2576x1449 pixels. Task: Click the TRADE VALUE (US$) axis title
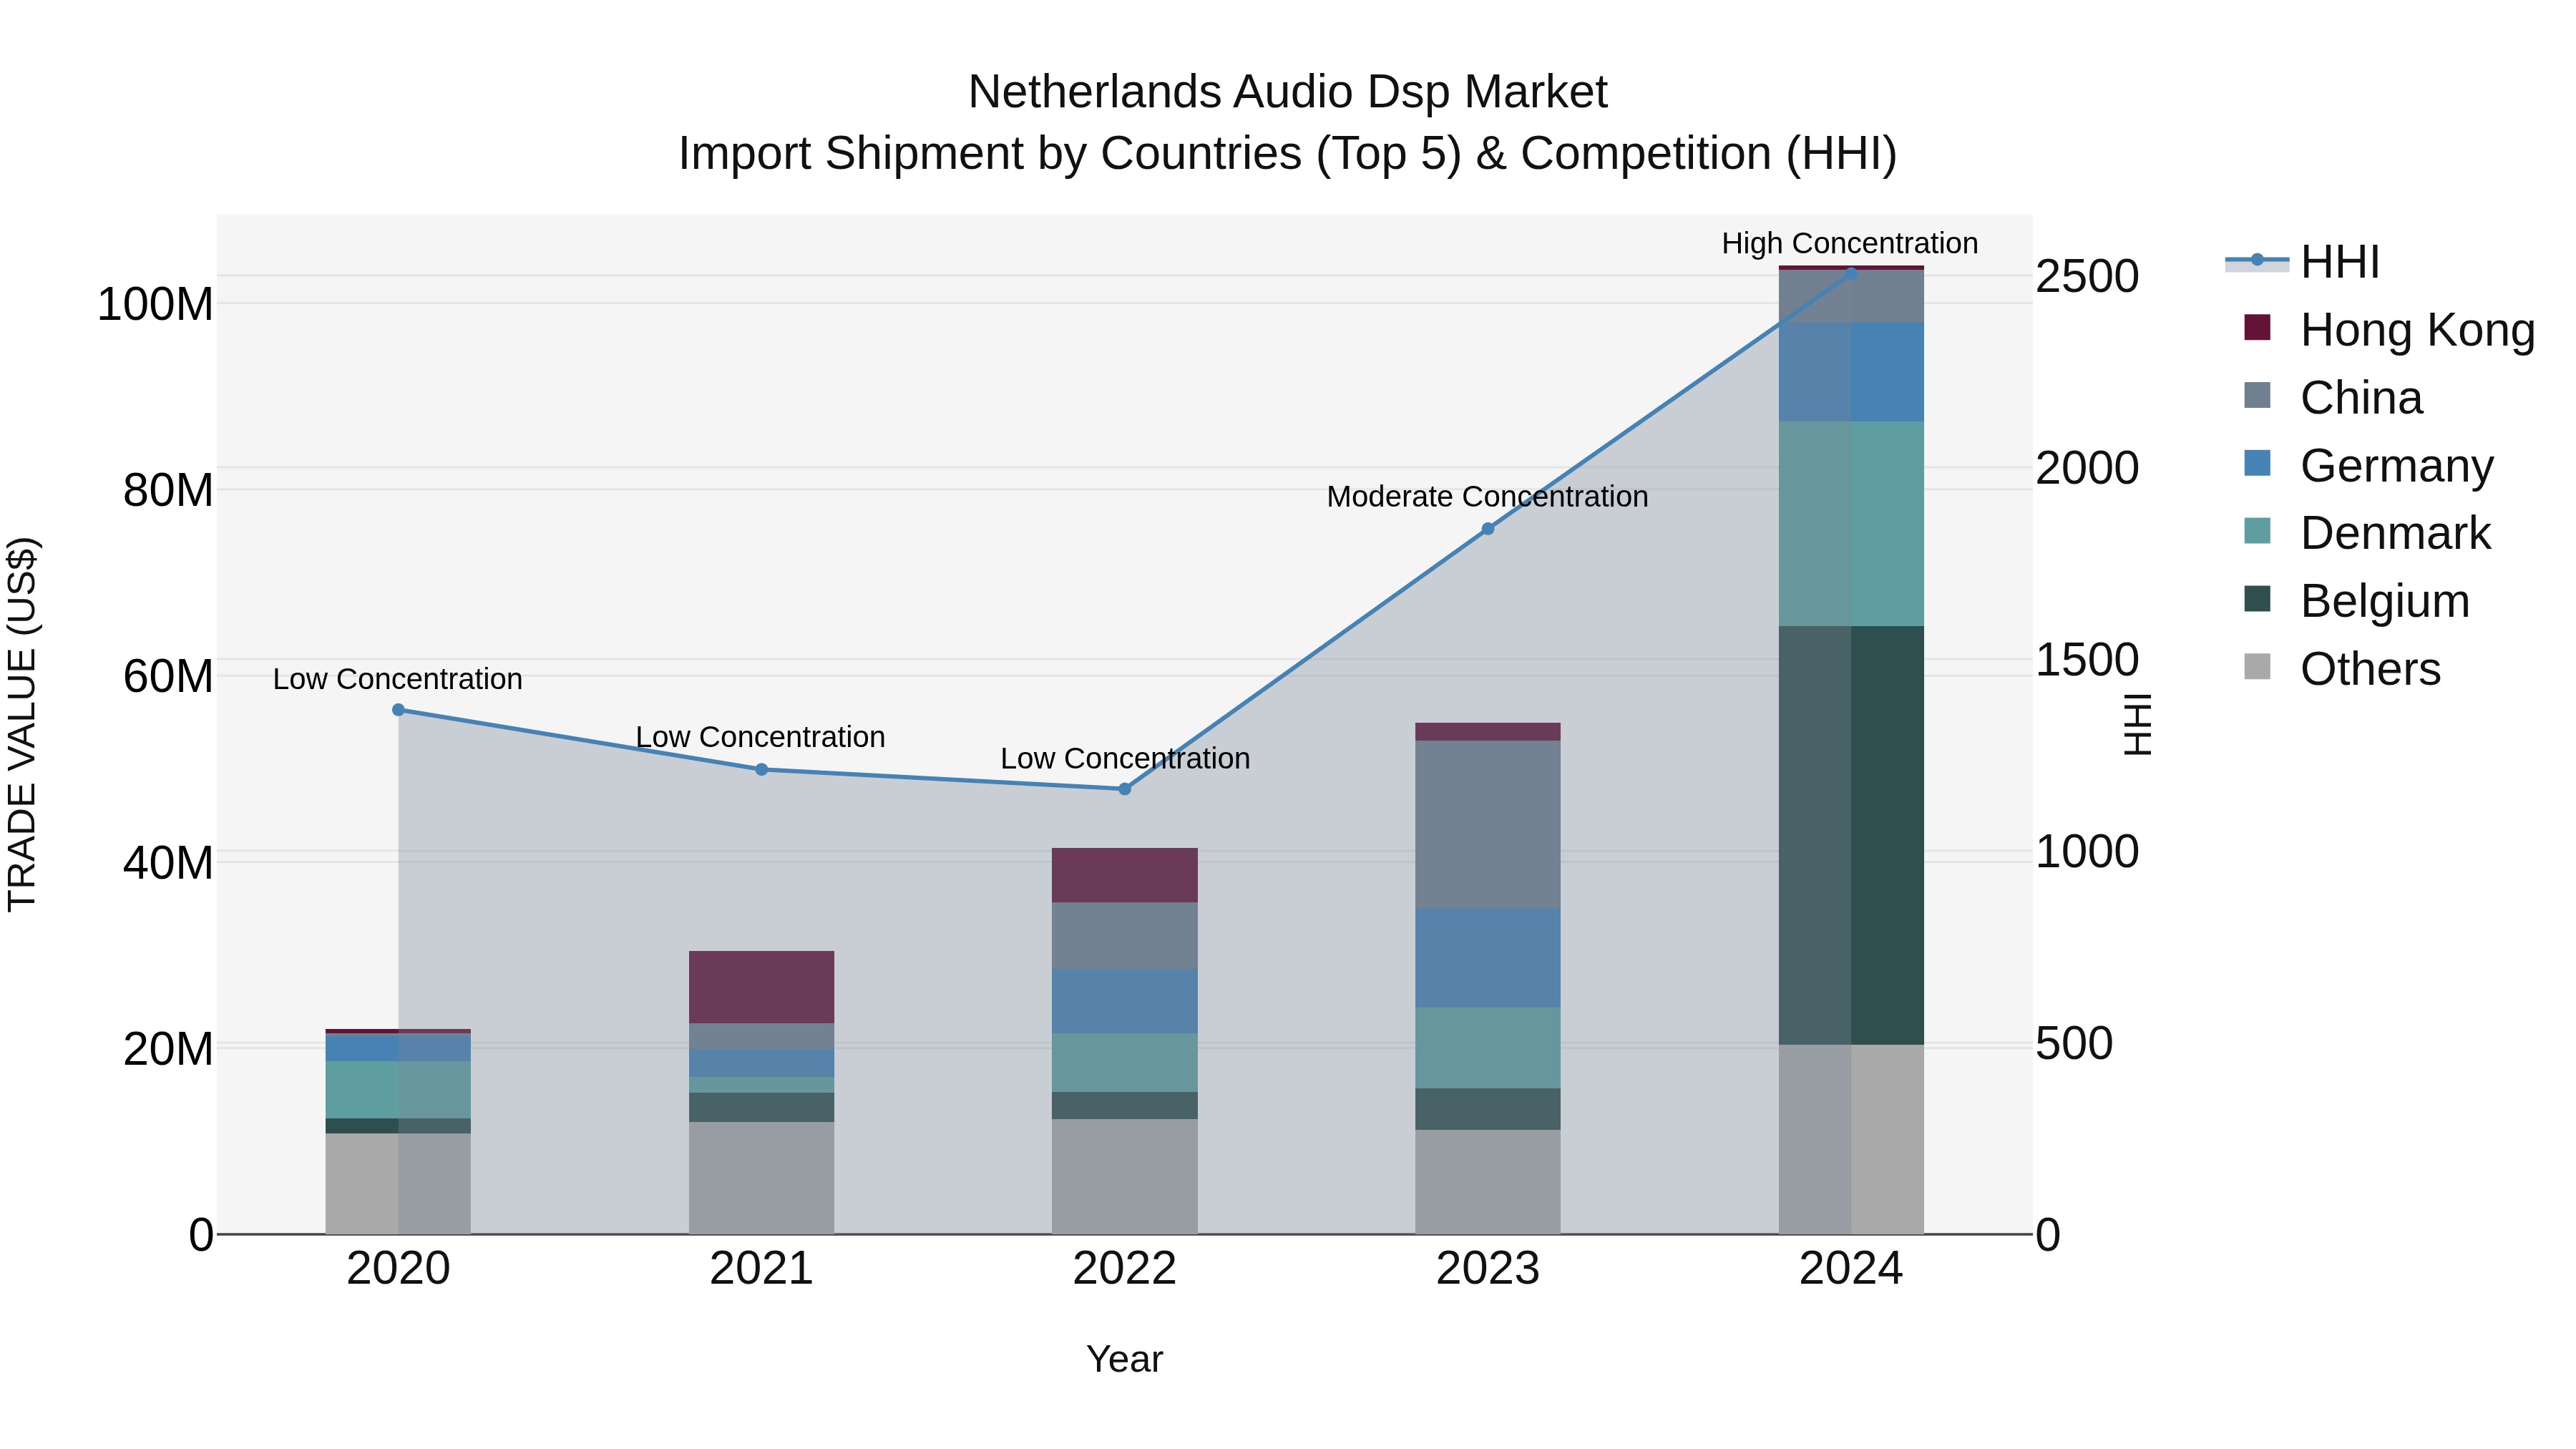[22, 724]
